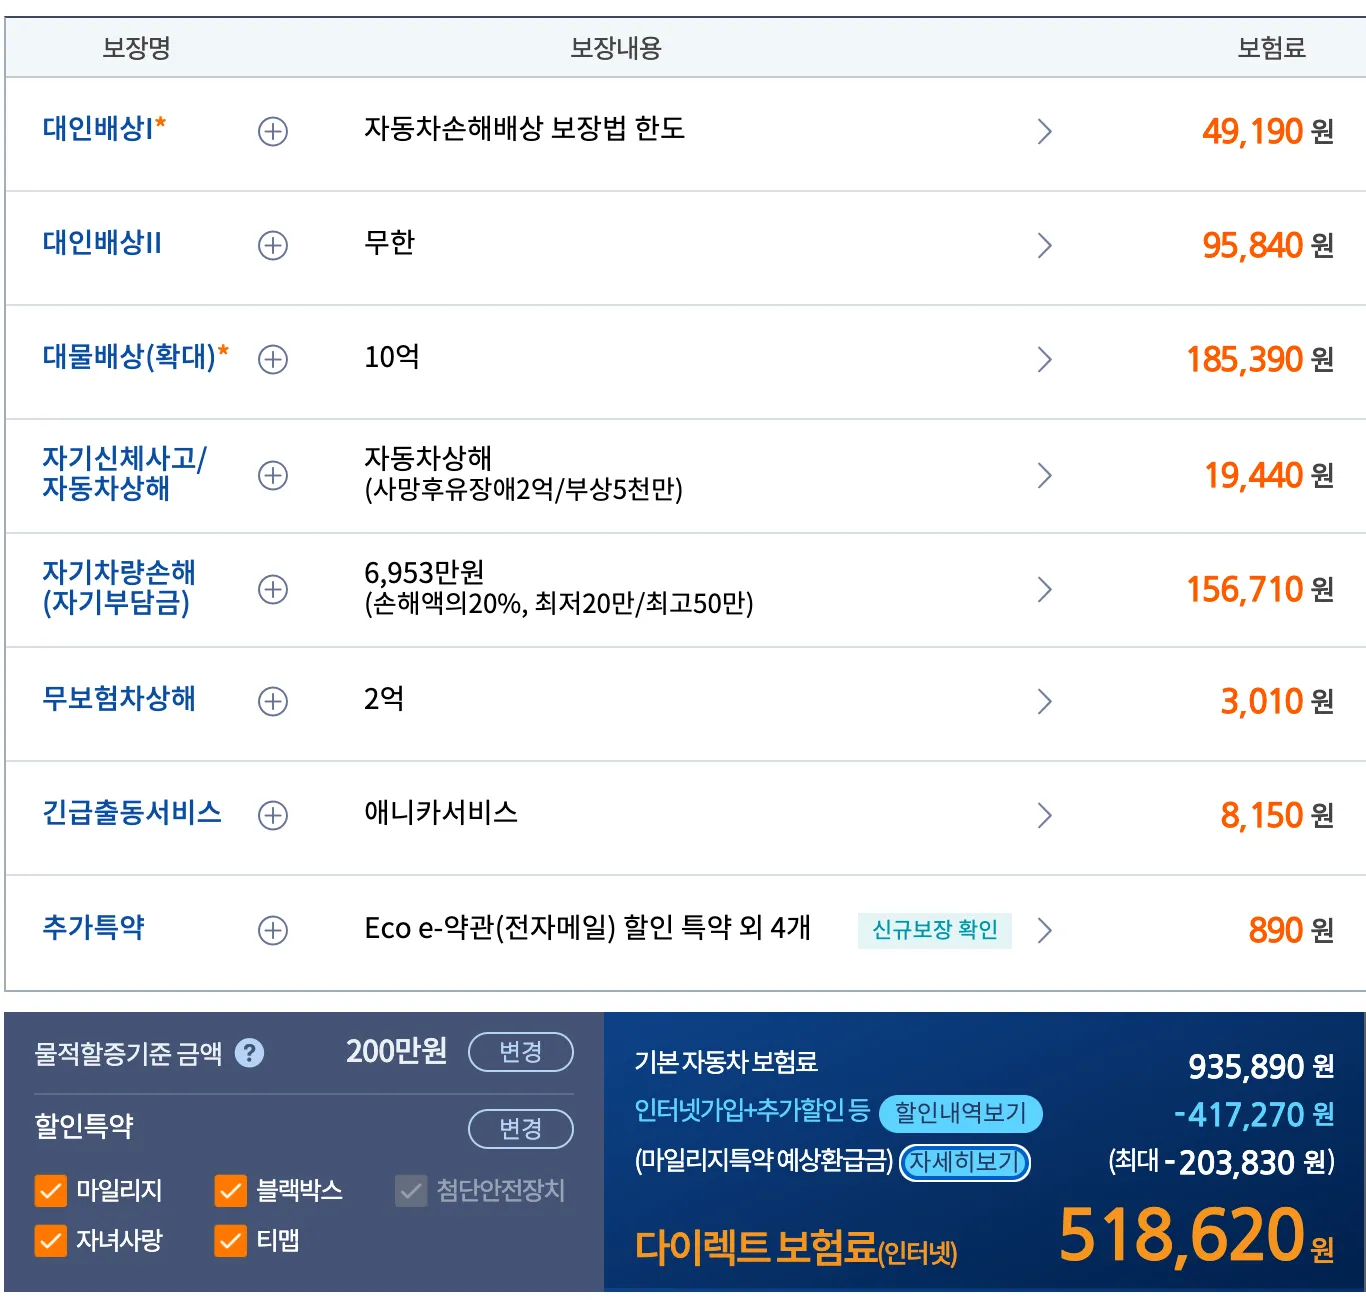Click the plus icon beside 긴급출동서비스

click(272, 816)
